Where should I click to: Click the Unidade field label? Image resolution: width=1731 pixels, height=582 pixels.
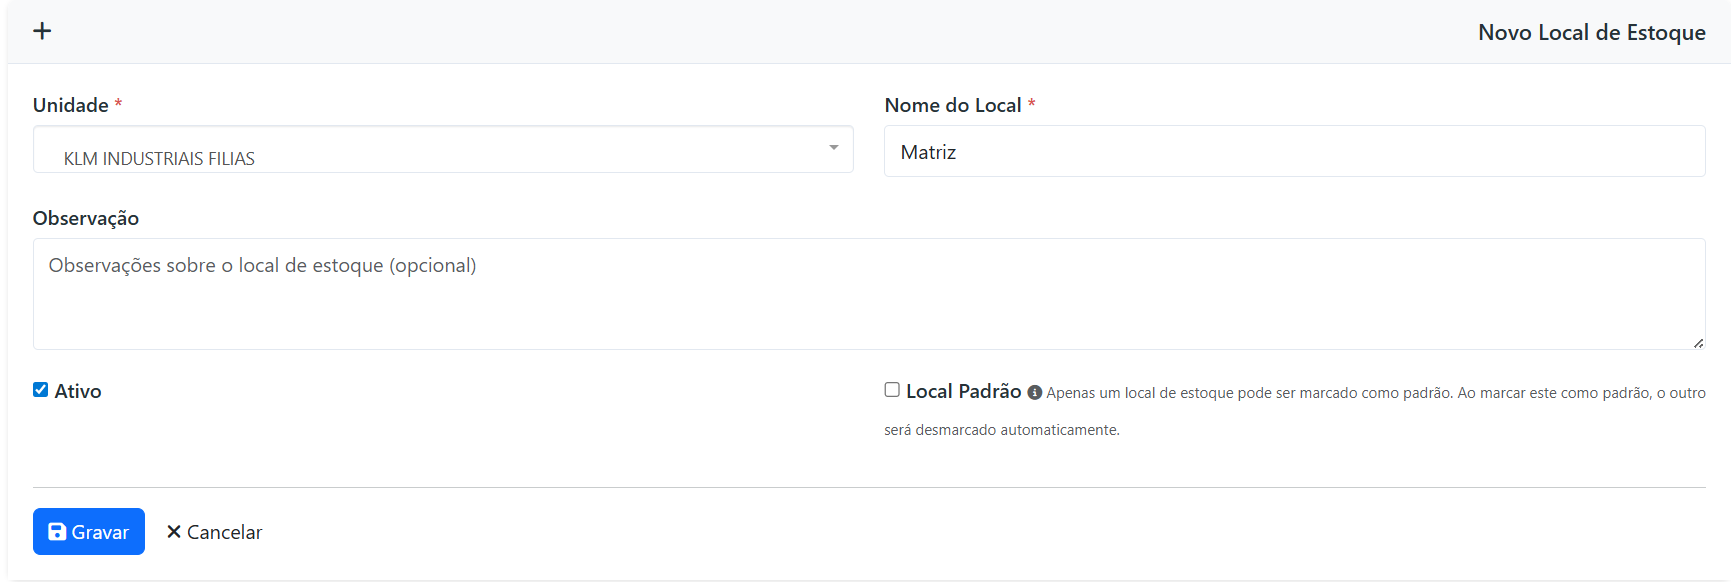click(70, 106)
